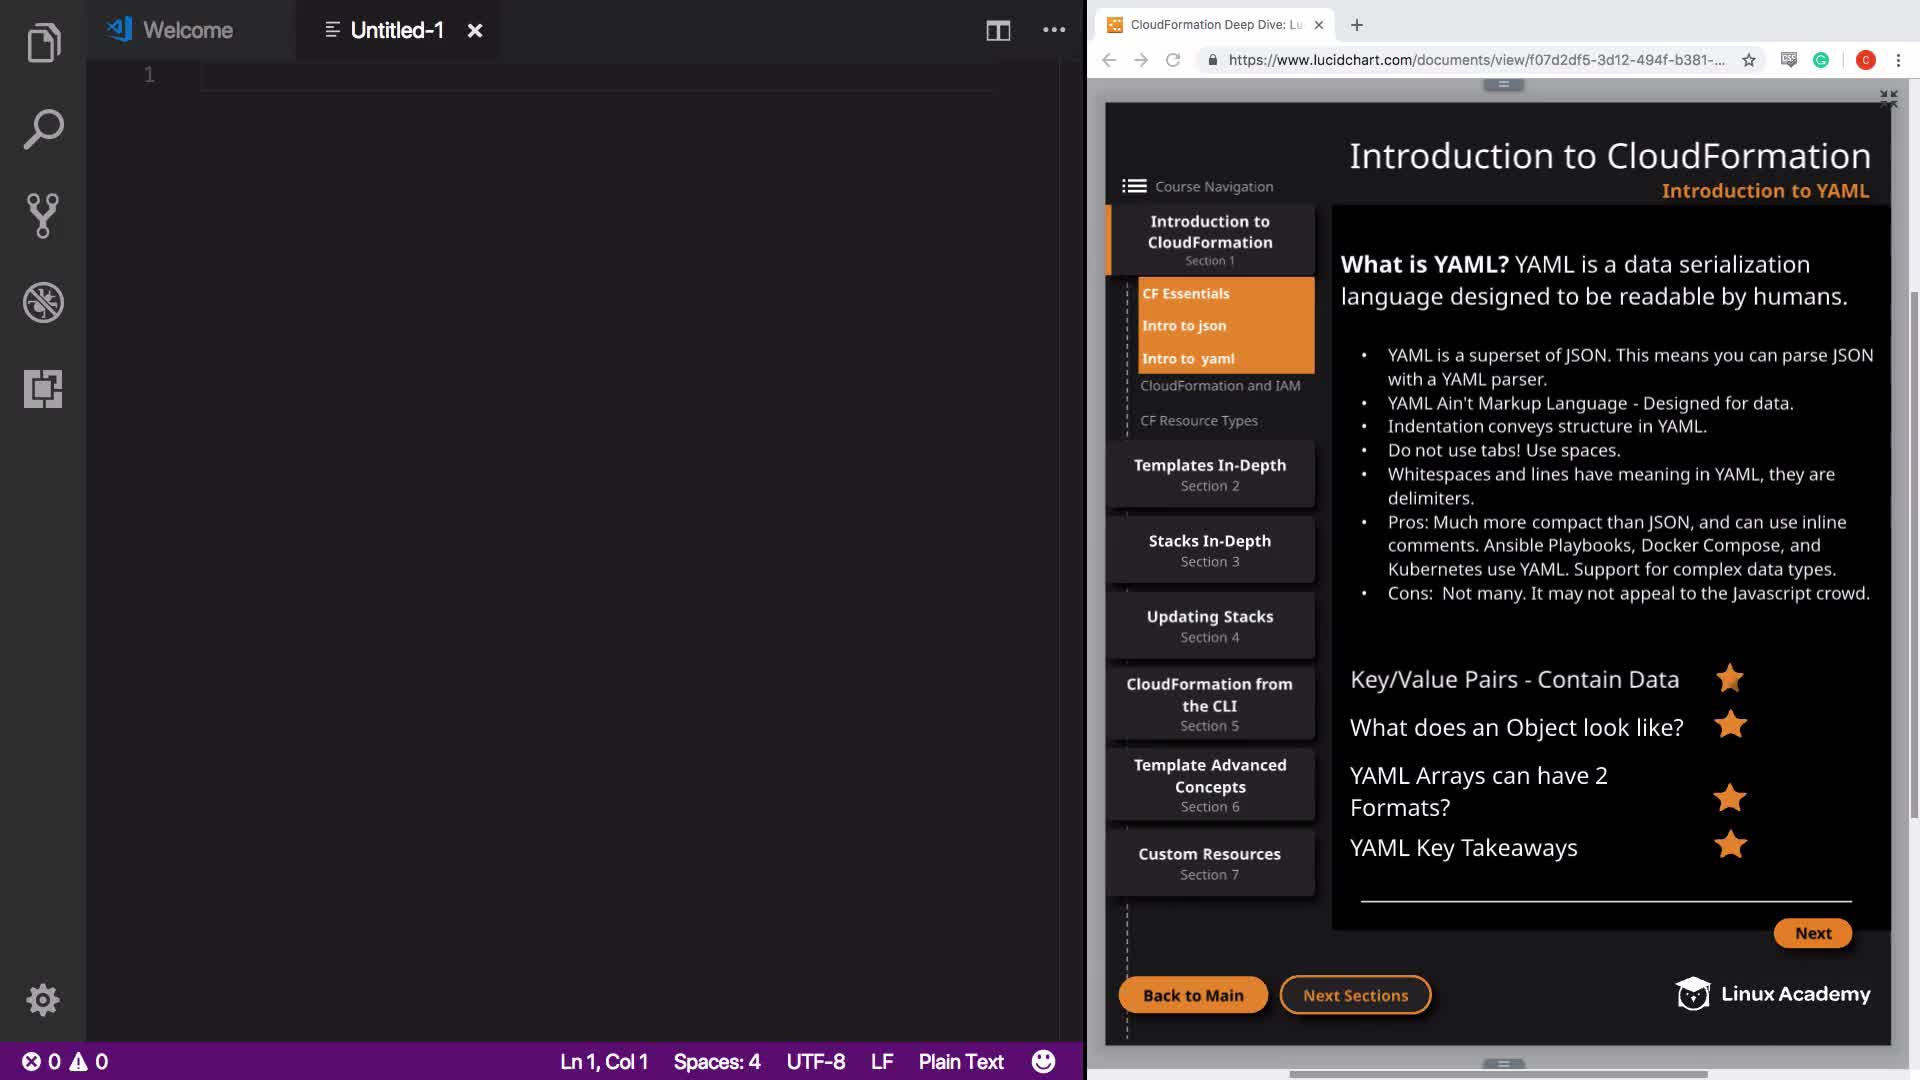This screenshot has height=1080, width=1920.
Task: Open the Explorer files icon in activity bar
Action: pos(43,43)
